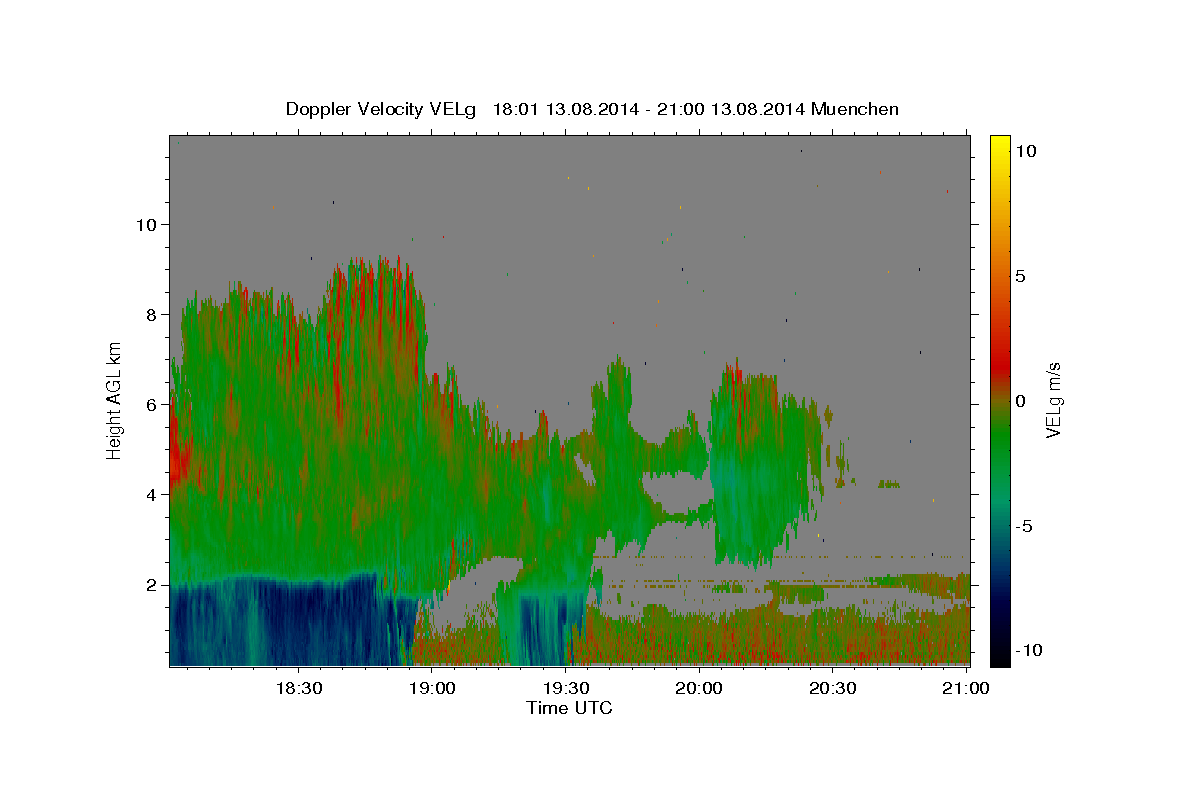Click height axis label 2
The width and height of the screenshot is (1200, 800).
(154, 585)
